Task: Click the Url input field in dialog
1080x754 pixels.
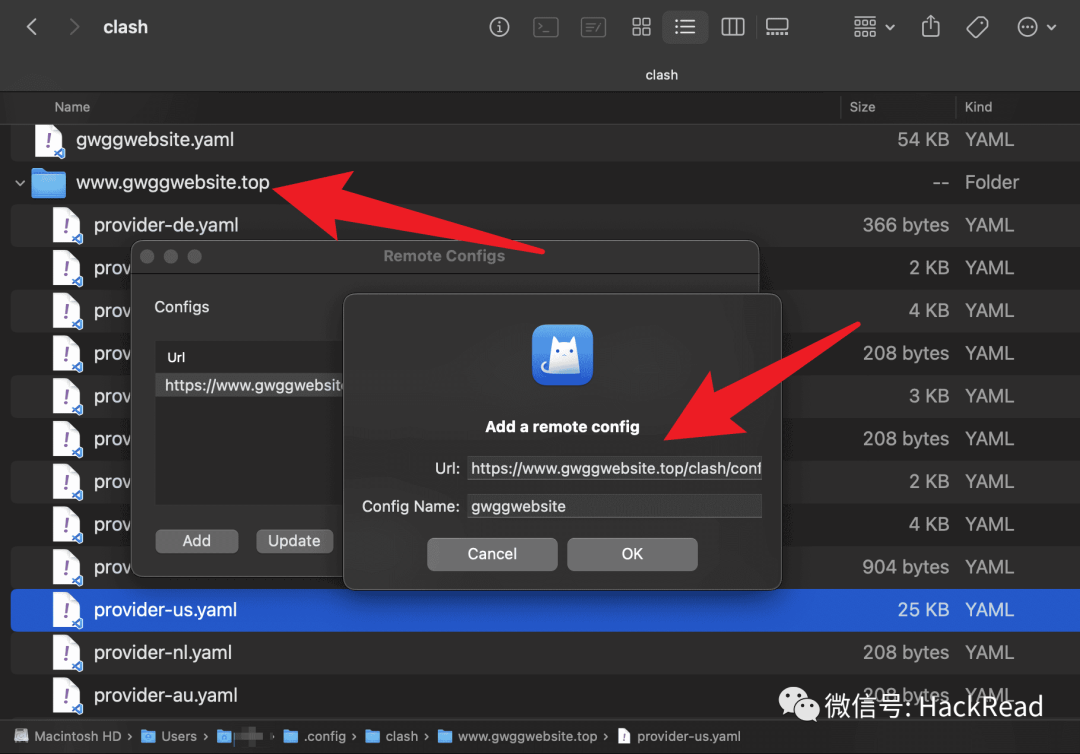Action: tap(614, 468)
